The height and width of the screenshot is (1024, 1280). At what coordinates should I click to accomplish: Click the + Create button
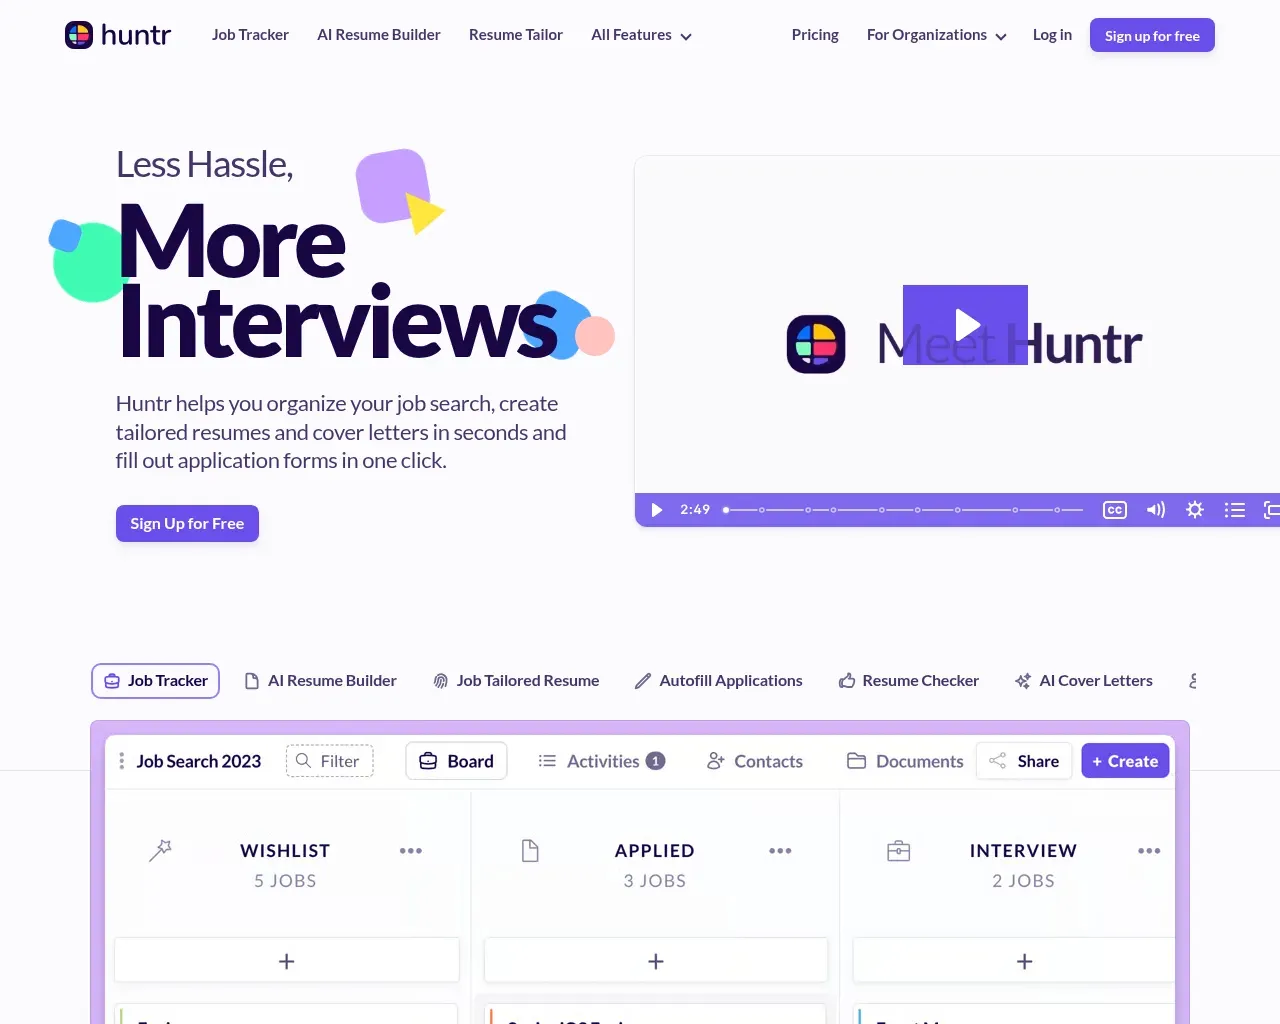(1125, 761)
